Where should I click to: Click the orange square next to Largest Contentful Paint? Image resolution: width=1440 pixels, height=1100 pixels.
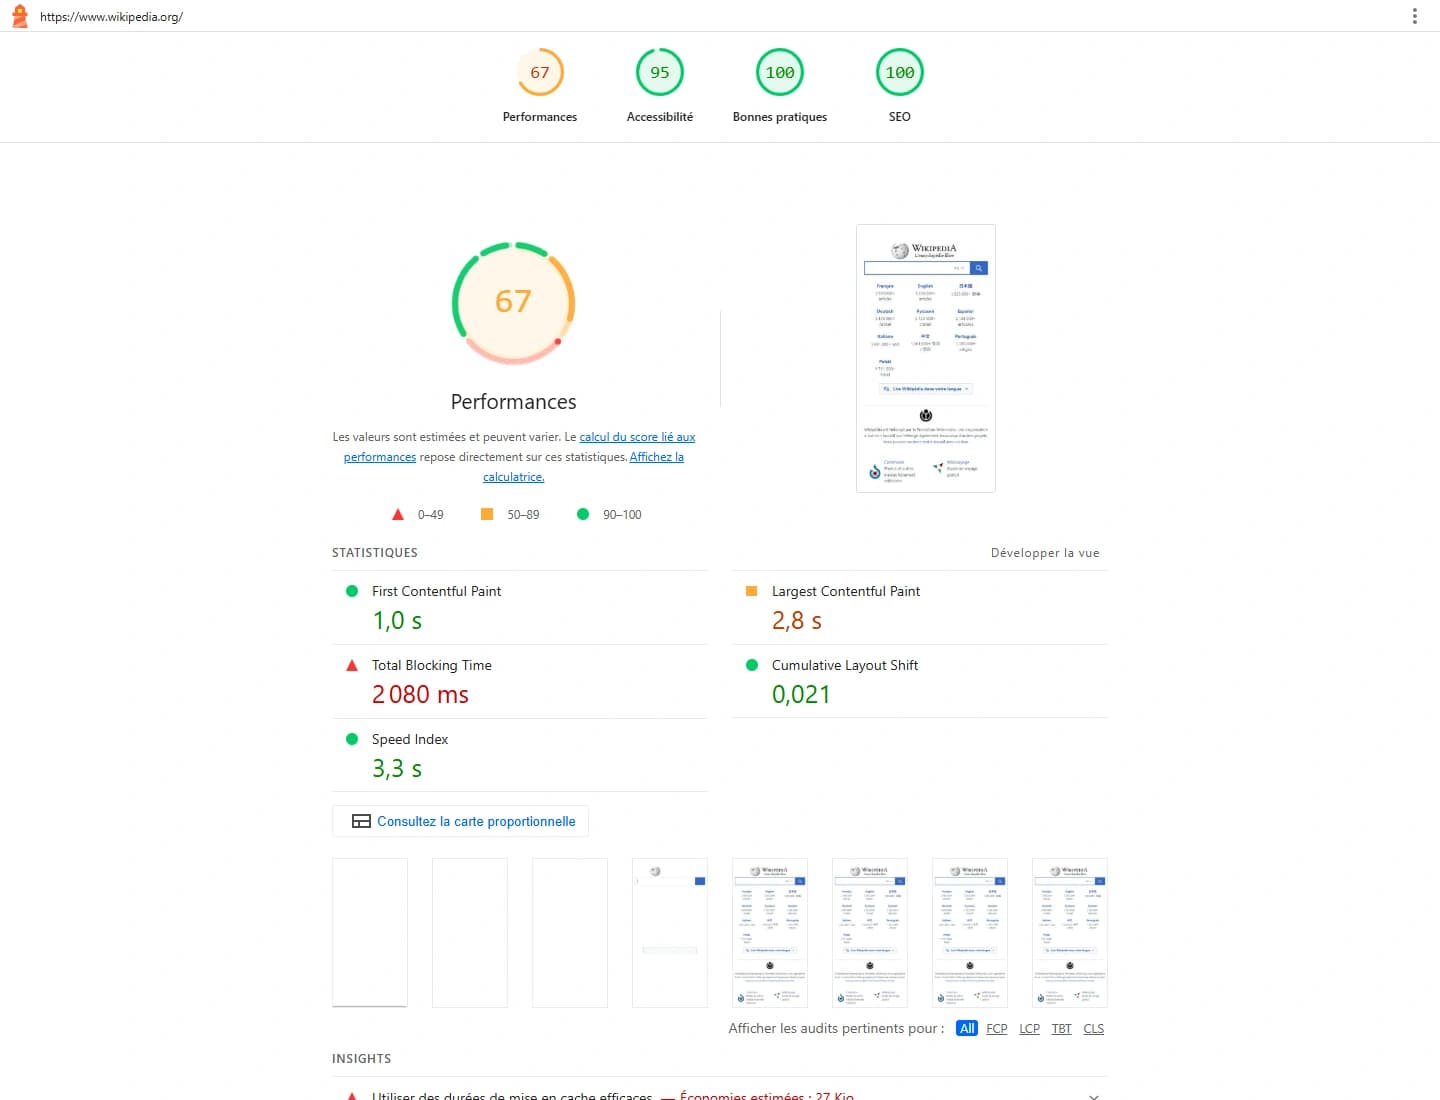(752, 591)
